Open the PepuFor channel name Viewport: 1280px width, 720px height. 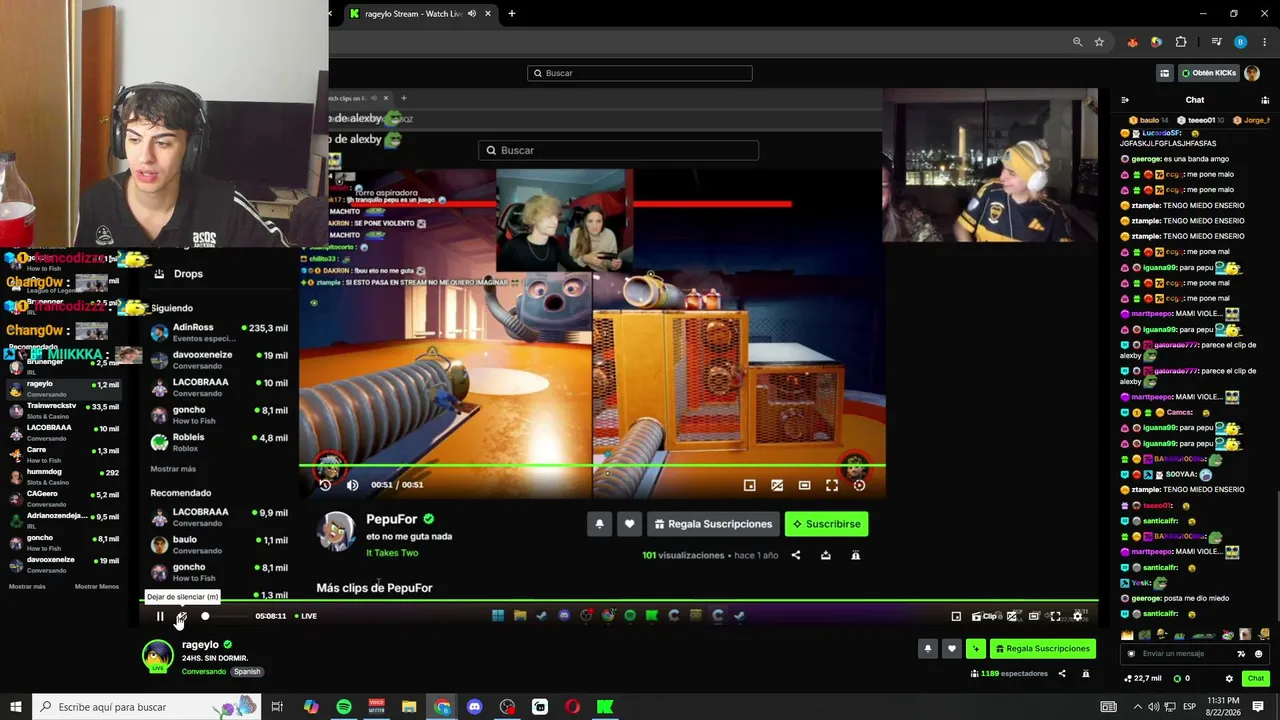coord(392,519)
